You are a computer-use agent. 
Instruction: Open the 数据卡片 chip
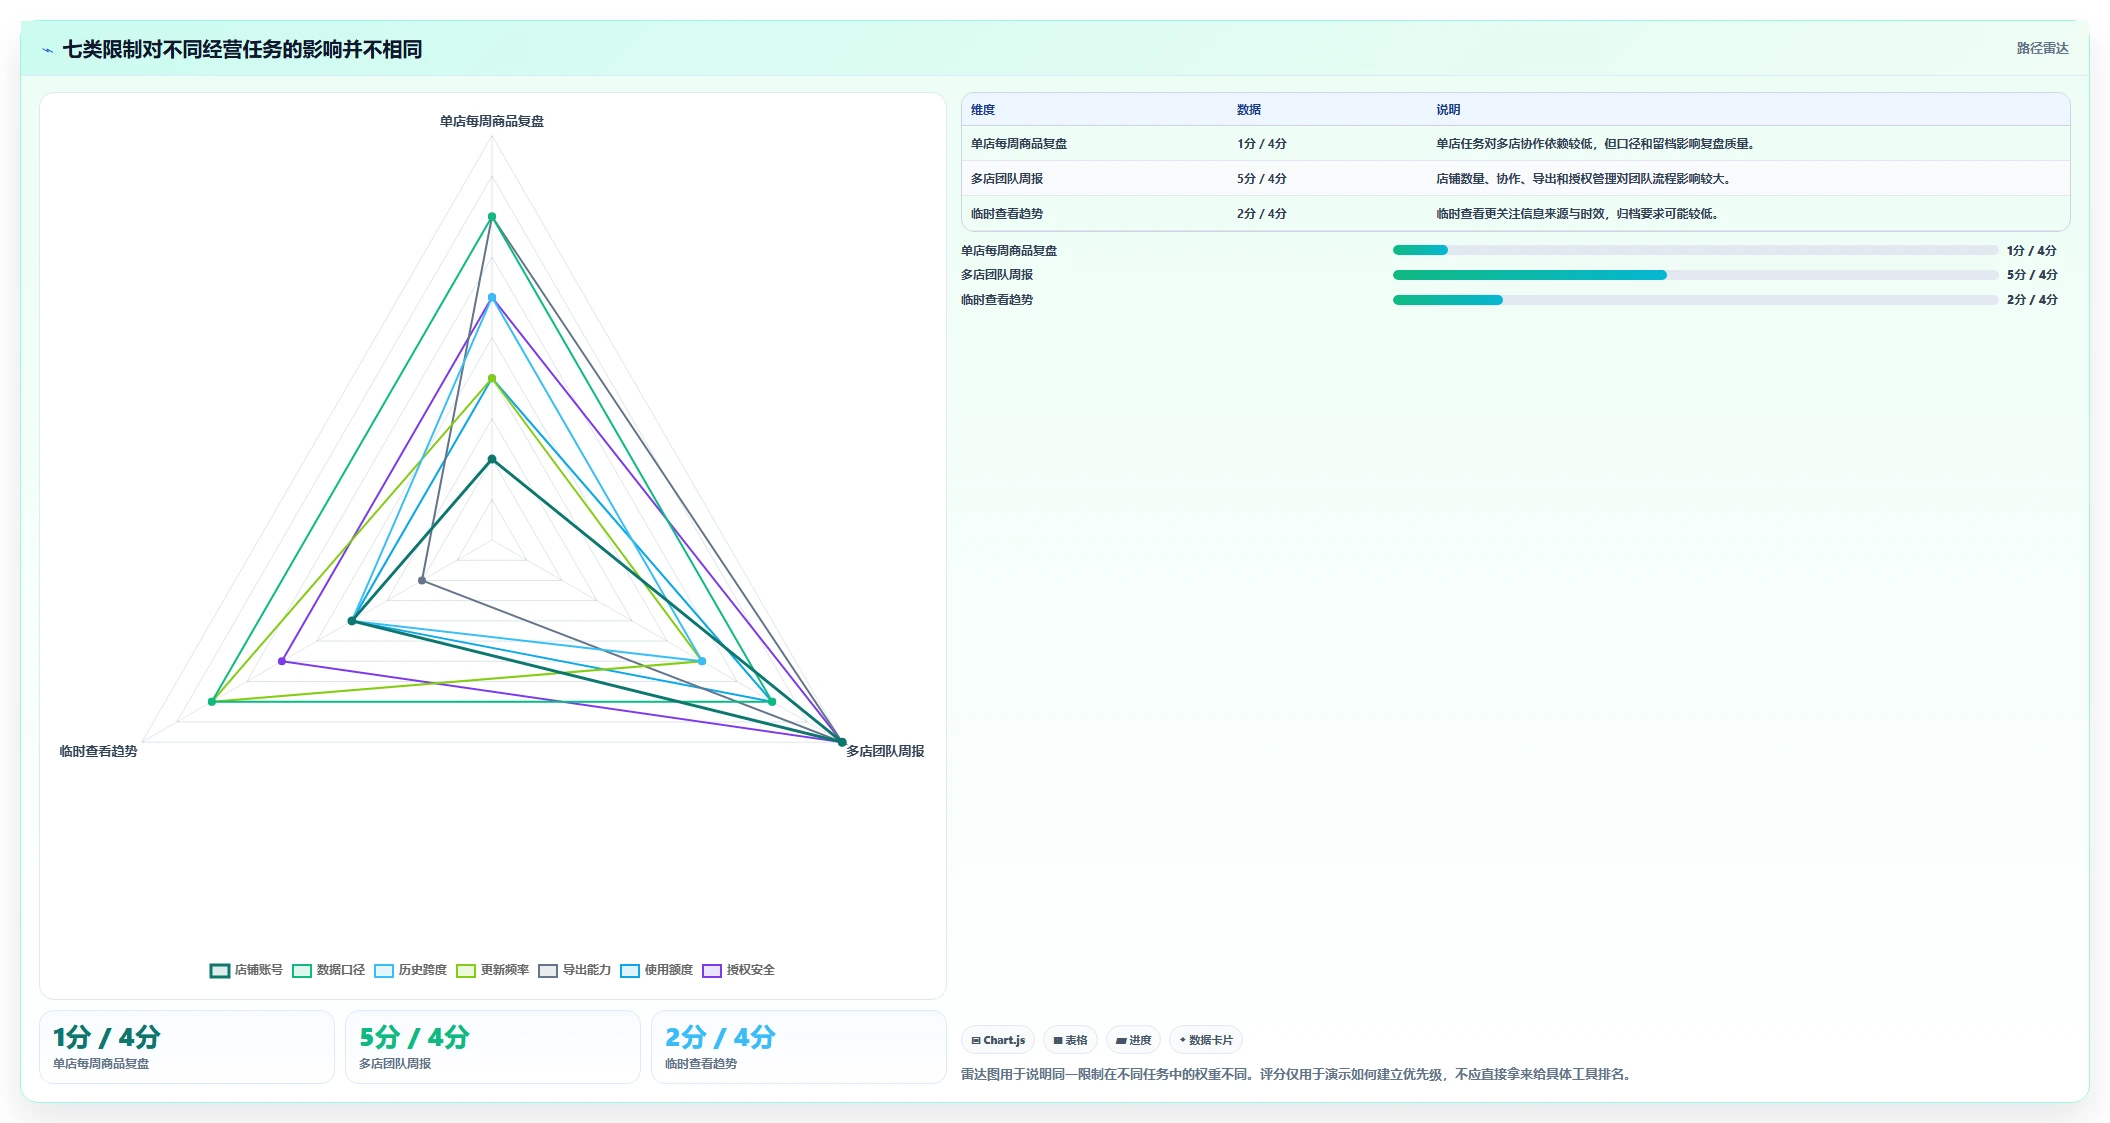tap(1206, 1040)
